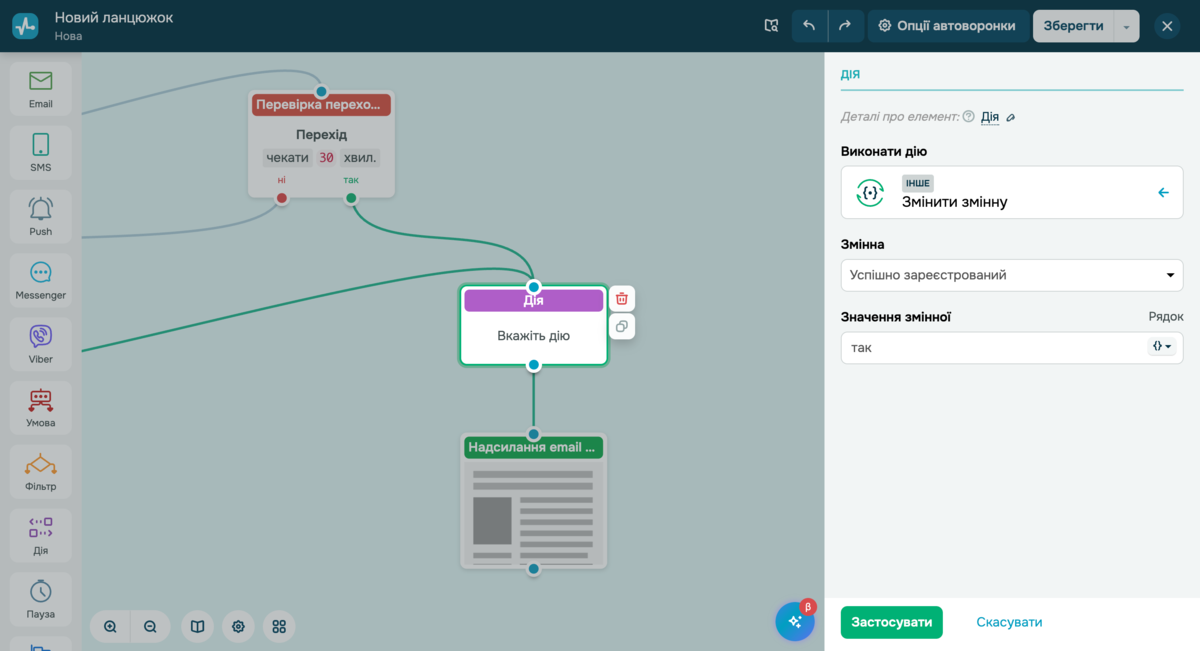Click the zoom in magnifier button
The image size is (1200, 651).
click(110, 626)
